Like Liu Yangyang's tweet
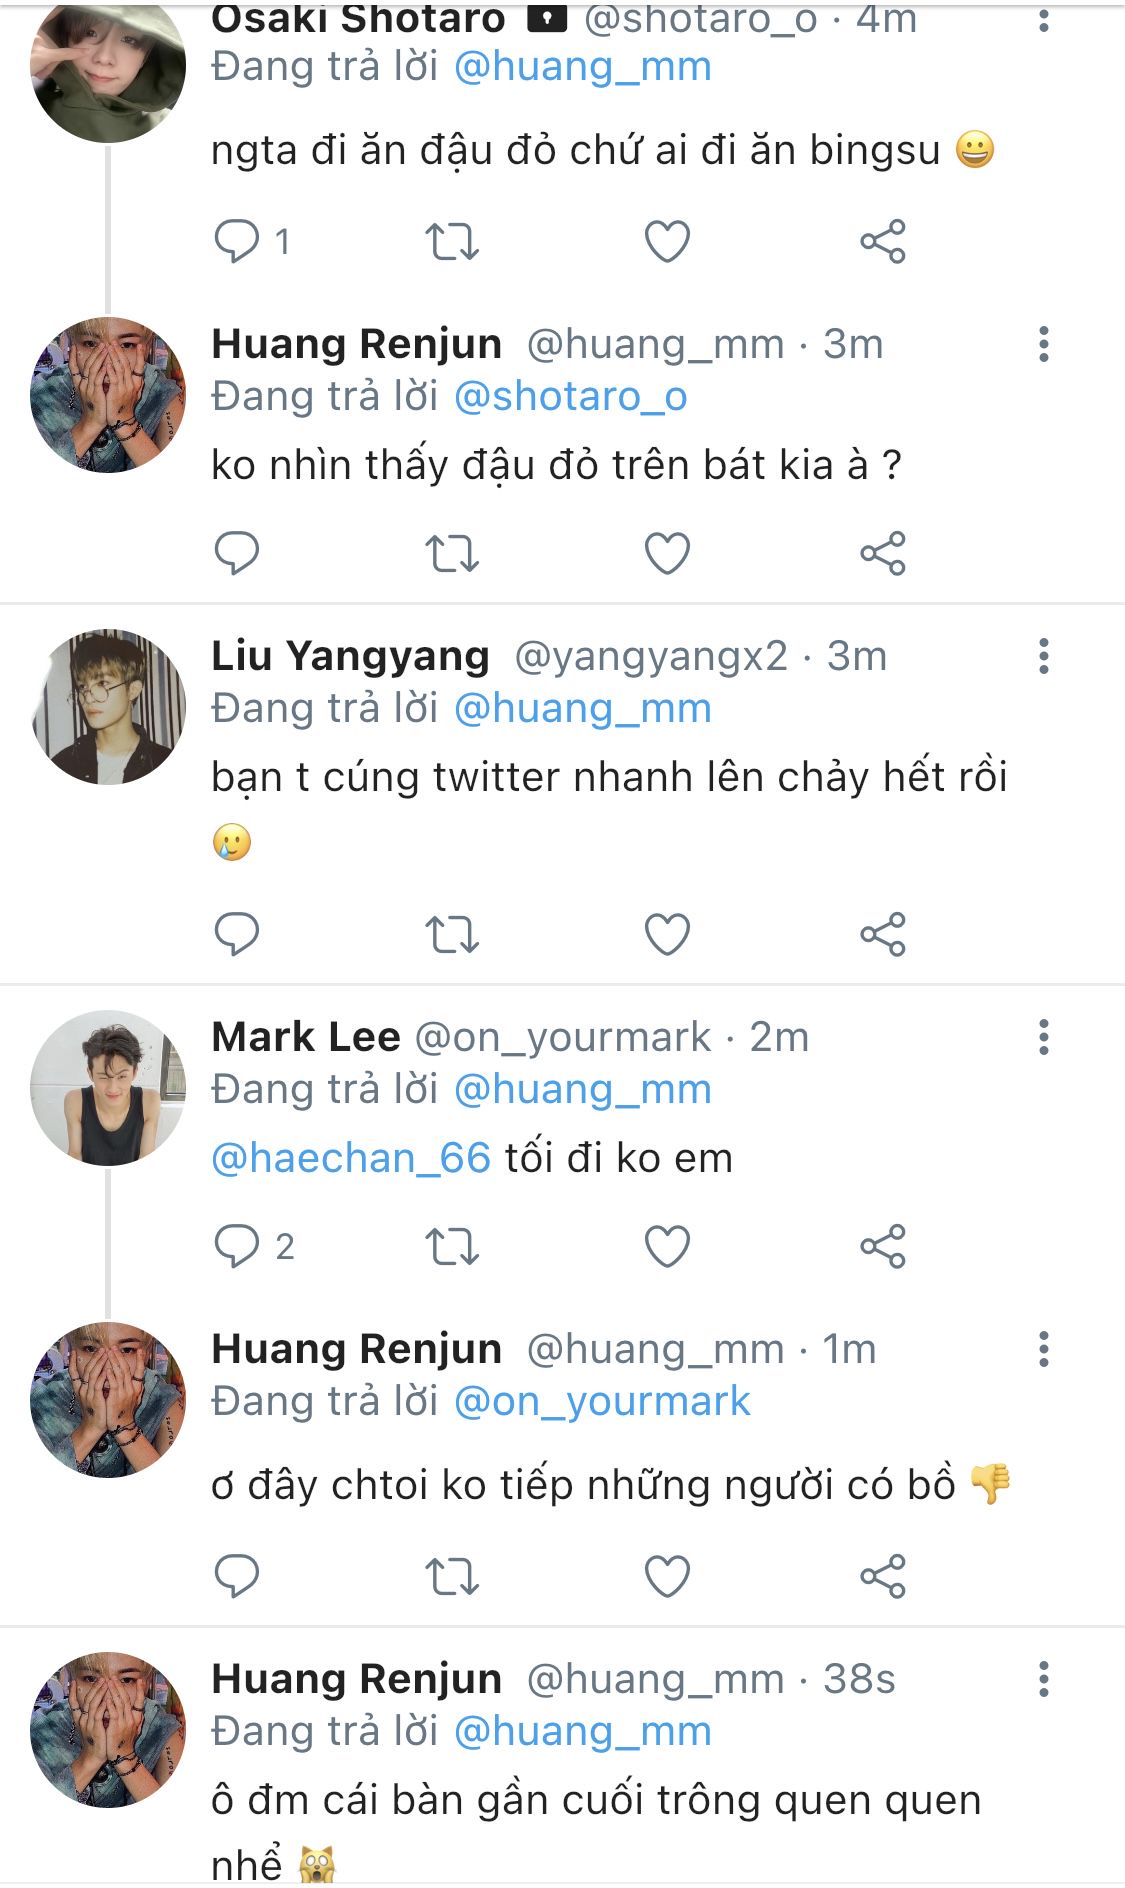Image resolution: width=1125 pixels, height=1888 pixels. click(x=667, y=935)
